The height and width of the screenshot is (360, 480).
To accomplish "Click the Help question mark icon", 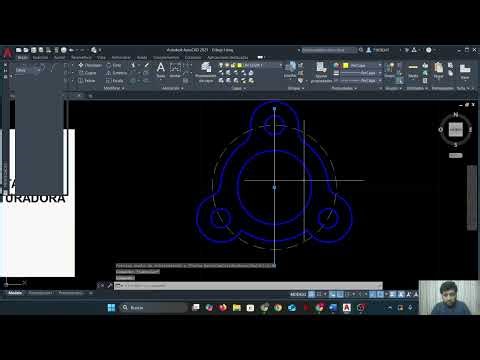I will coord(429,50).
